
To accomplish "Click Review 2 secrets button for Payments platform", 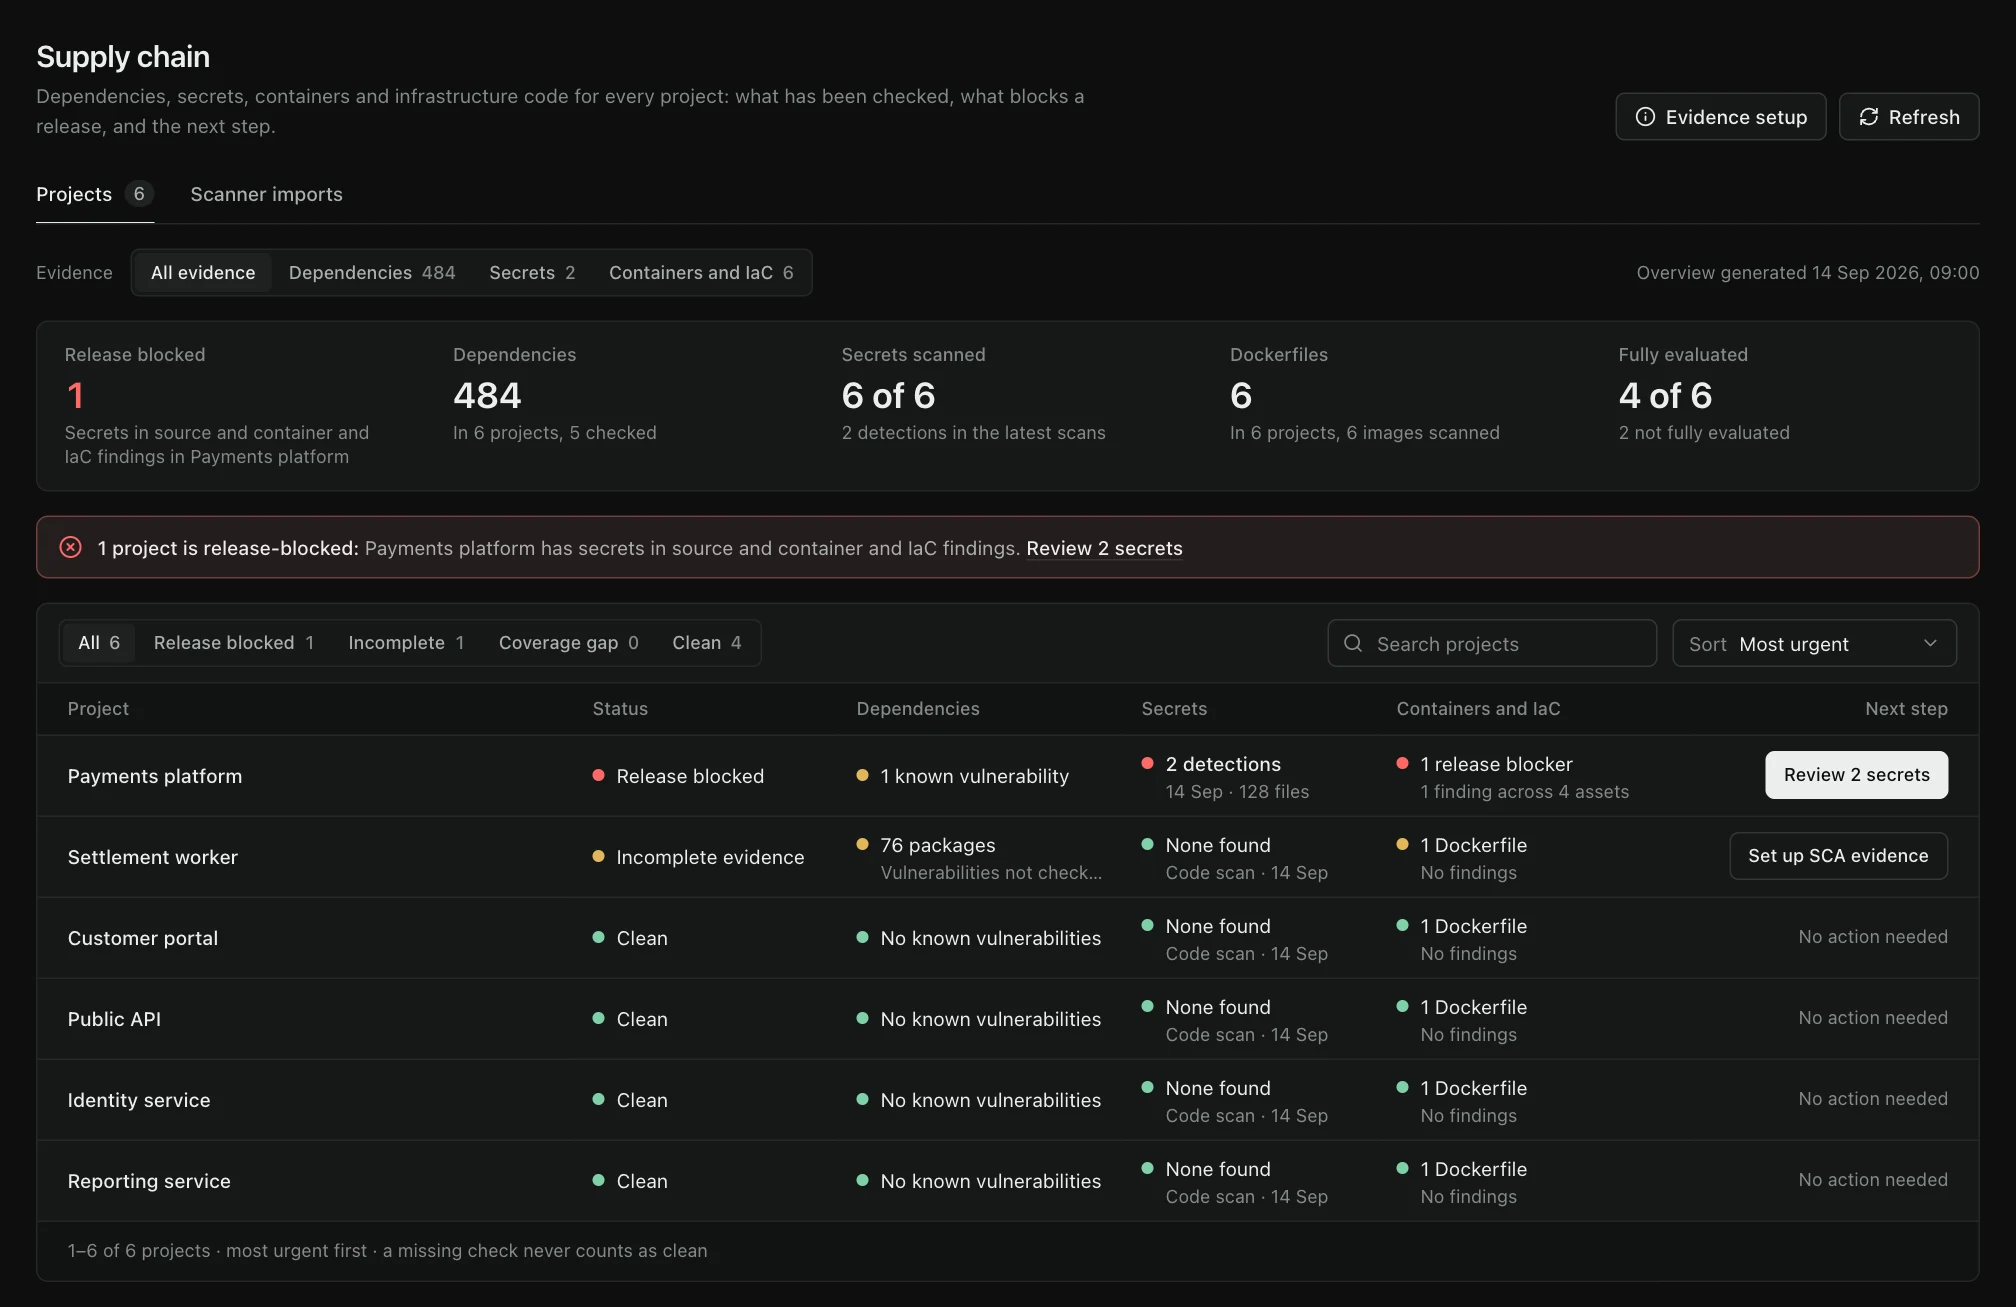I will tap(1856, 775).
